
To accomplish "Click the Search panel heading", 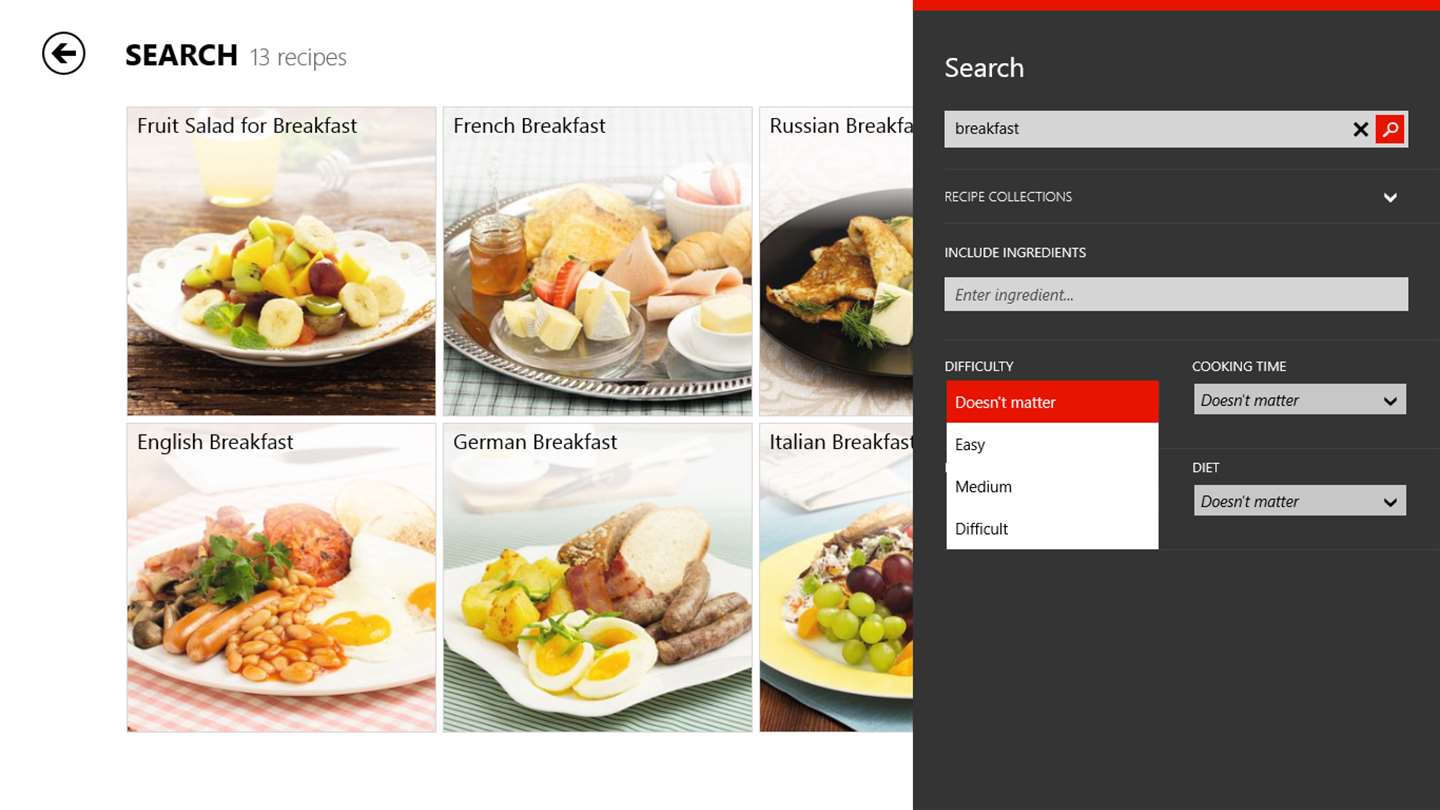I will coord(984,68).
